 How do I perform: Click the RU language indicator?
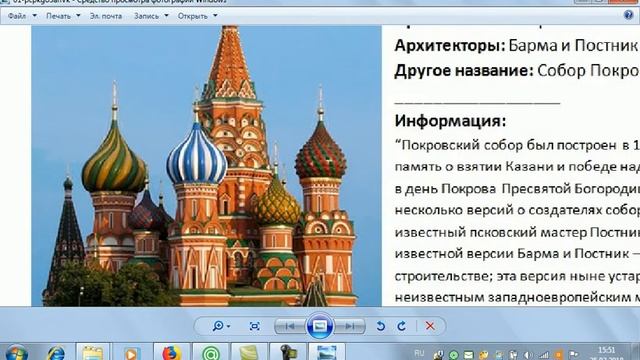point(419,353)
